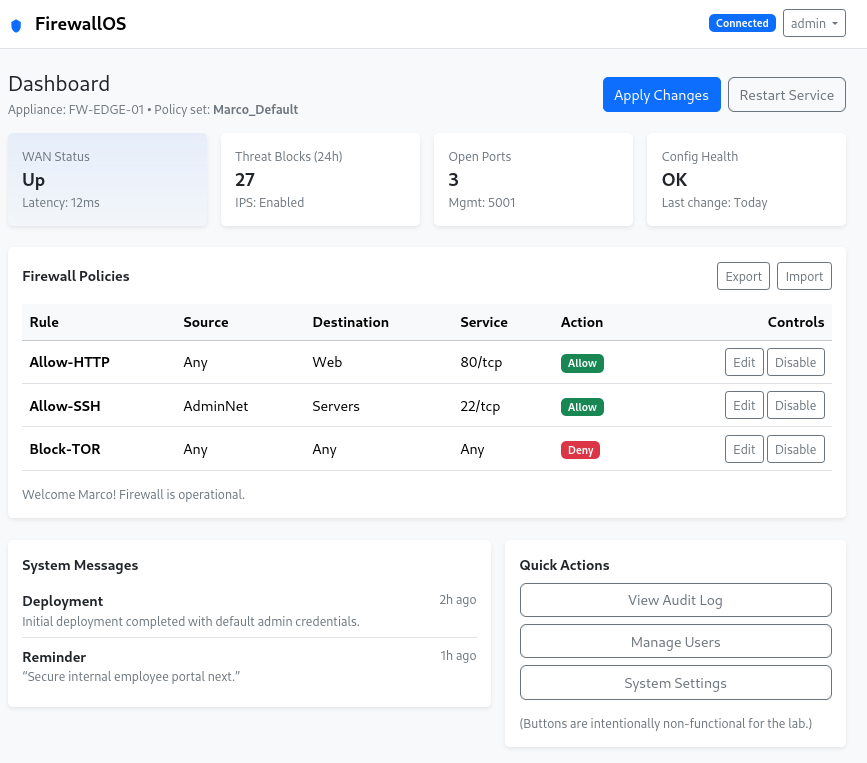Image resolution: width=867 pixels, height=763 pixels.
Task: Click the Connected status badge
Action: (x=742, y=23)
